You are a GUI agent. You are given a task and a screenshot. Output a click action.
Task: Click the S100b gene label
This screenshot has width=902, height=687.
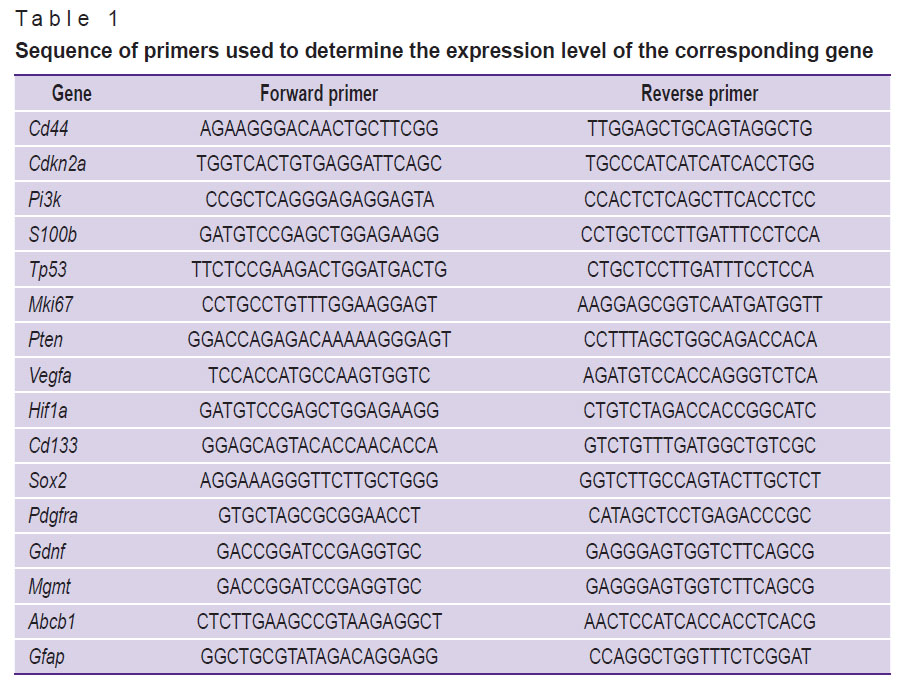pyautogui.click(x=52, y=235)
